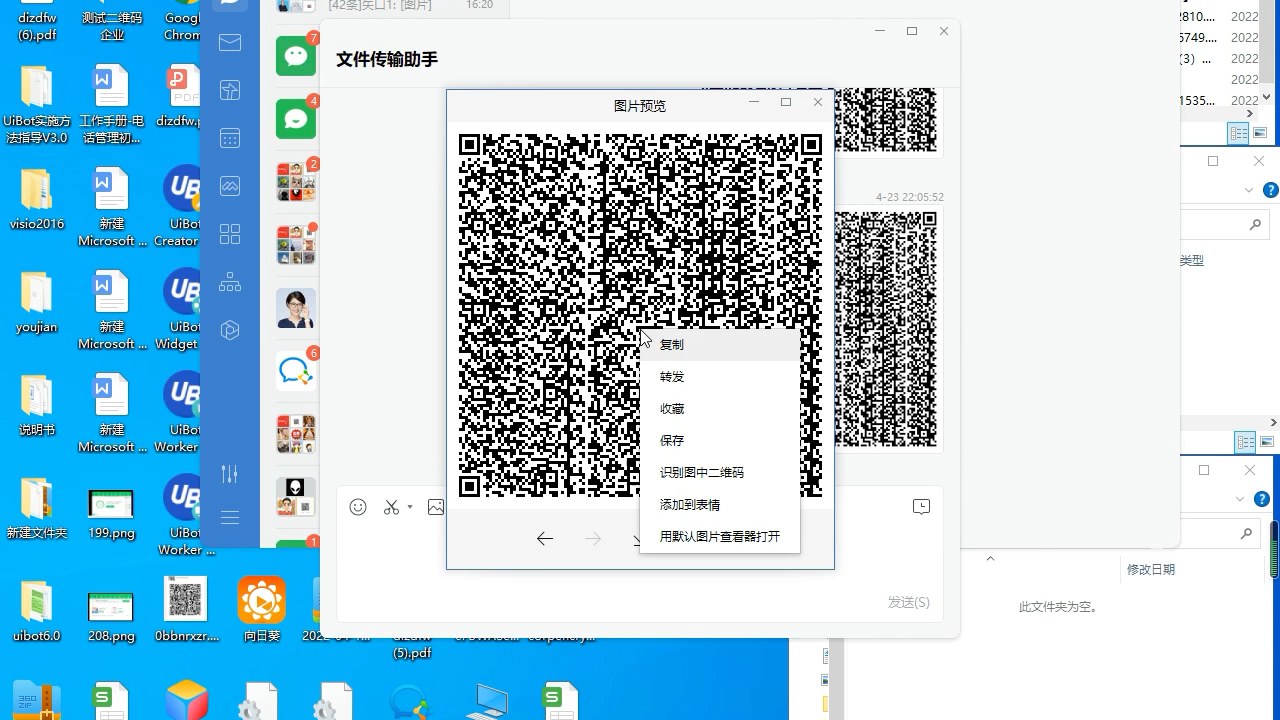
Task: Switch to details view in middle Explorer
Action: coord(1246,441)
